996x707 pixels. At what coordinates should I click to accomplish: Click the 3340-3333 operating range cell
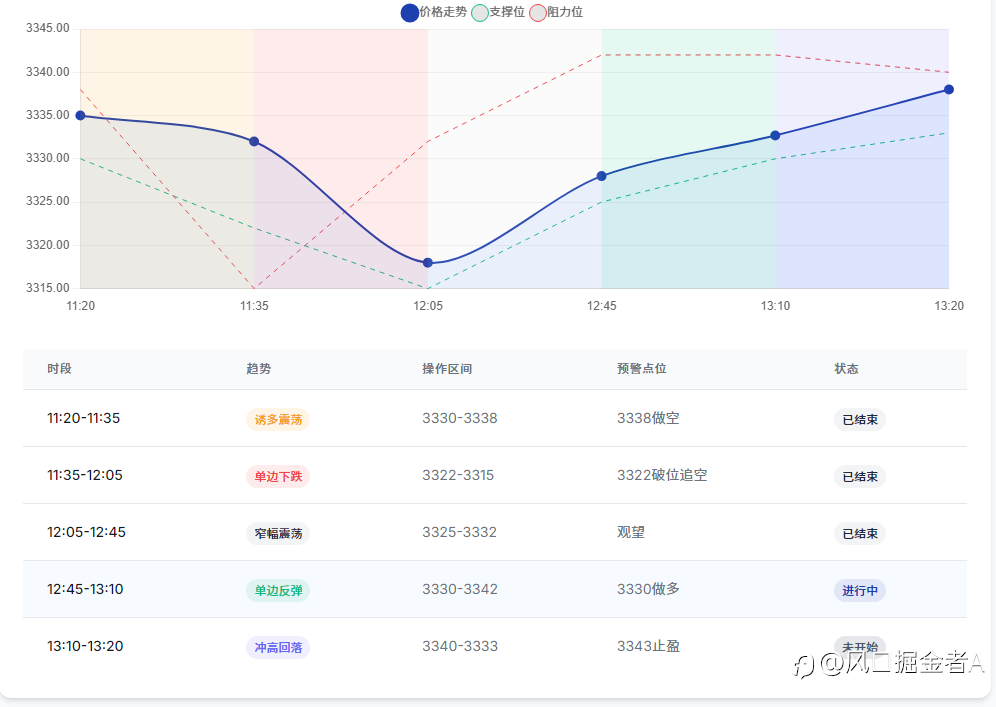point(460,646)
